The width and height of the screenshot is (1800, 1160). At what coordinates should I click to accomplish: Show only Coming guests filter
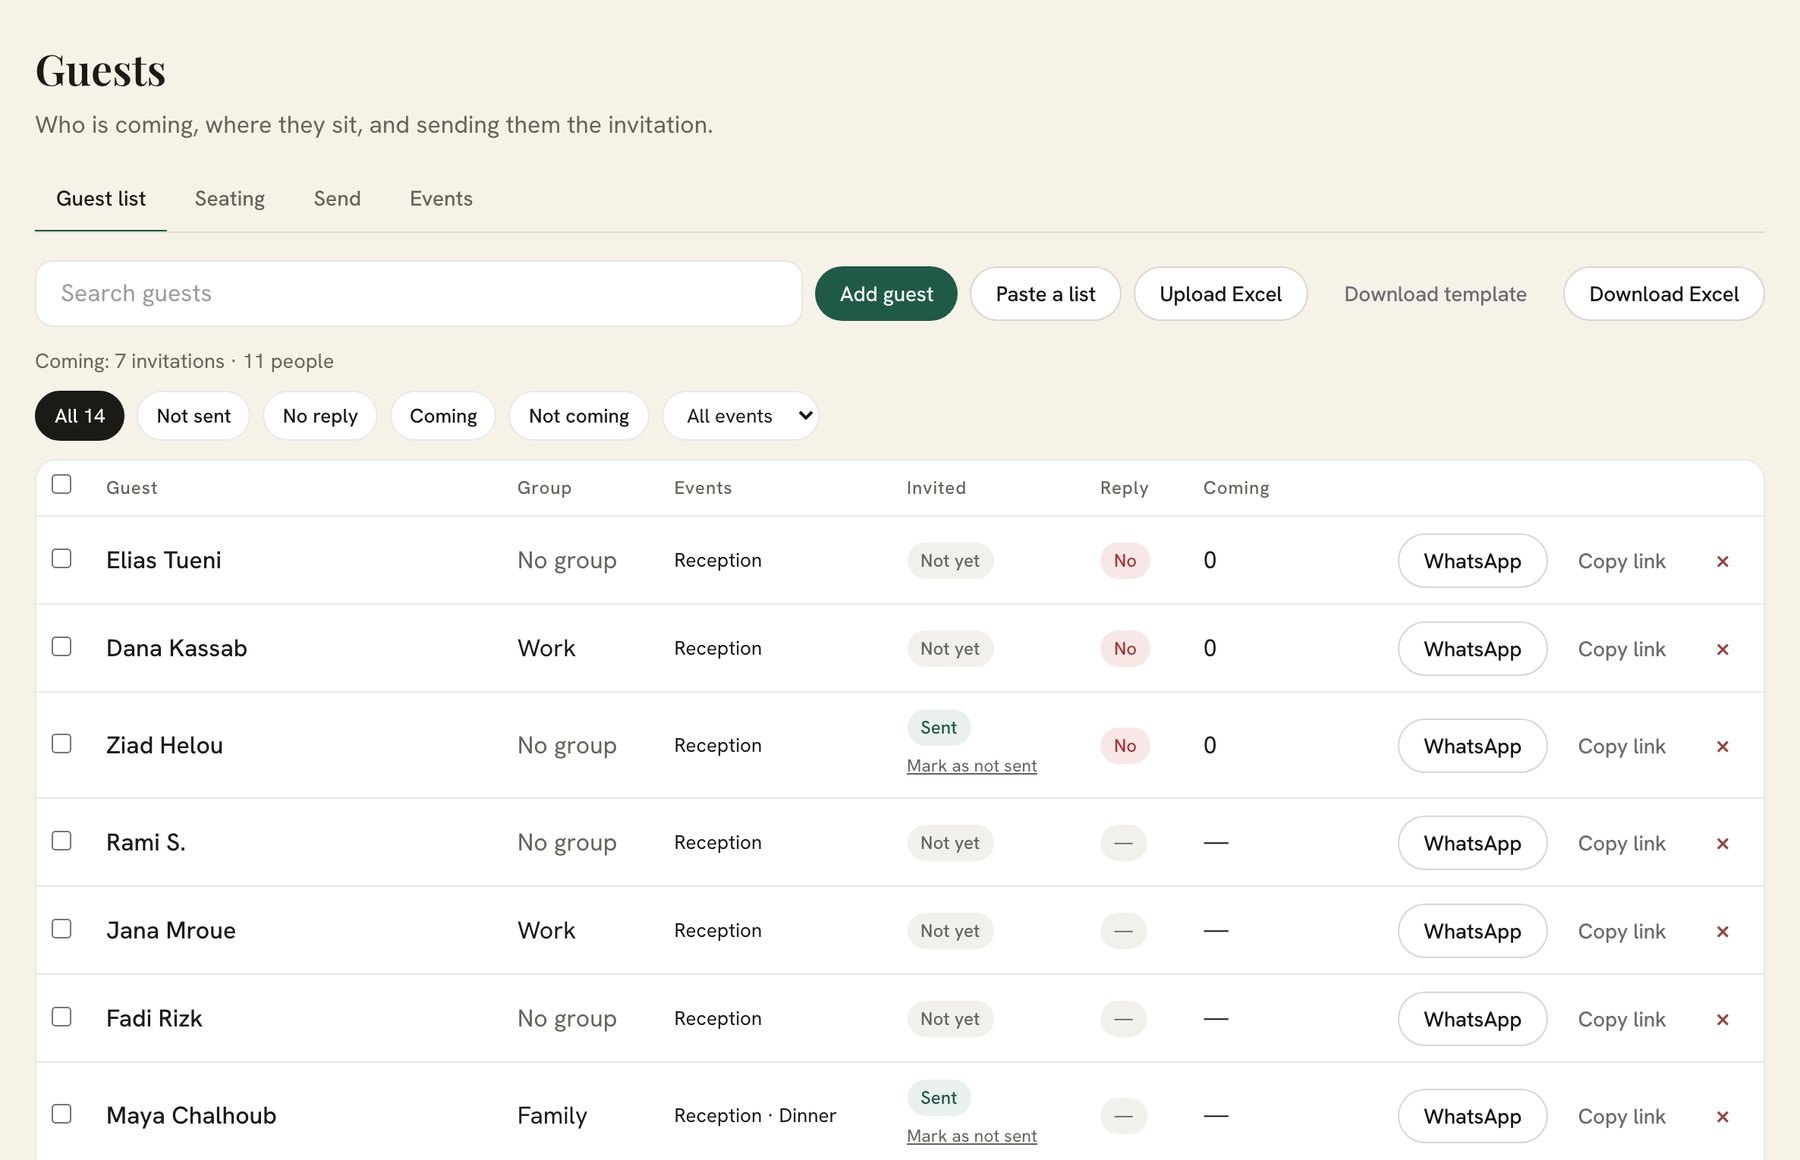pyautogui.click(x=443, y=416)
